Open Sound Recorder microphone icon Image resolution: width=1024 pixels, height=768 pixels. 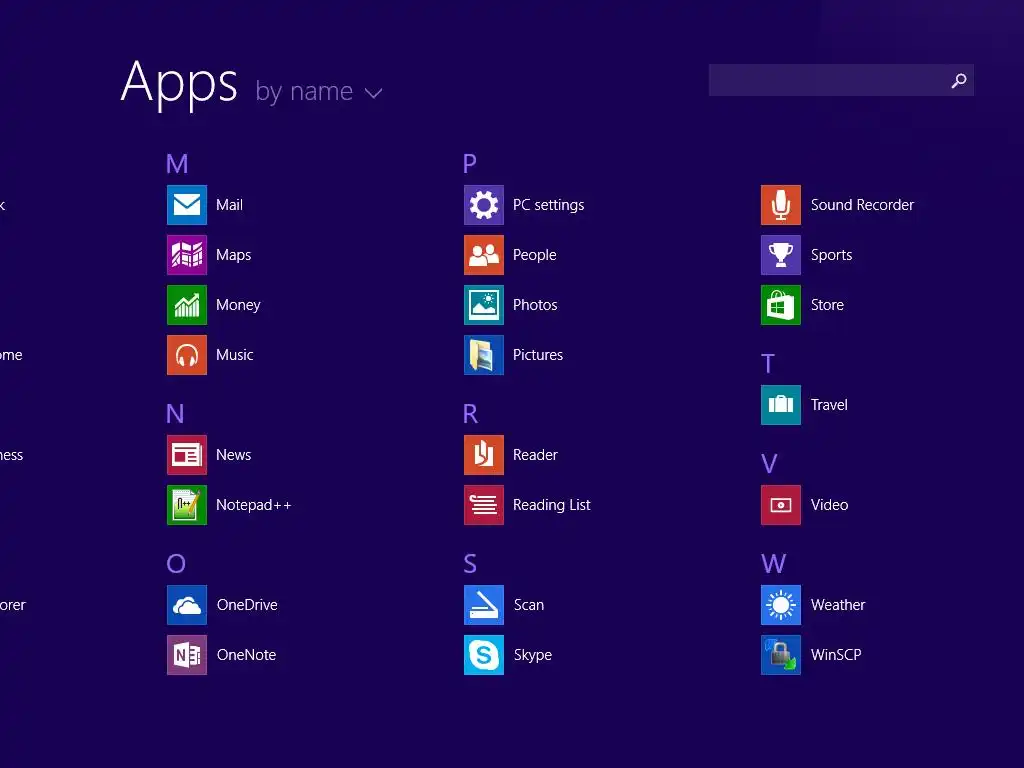point(781,205)
